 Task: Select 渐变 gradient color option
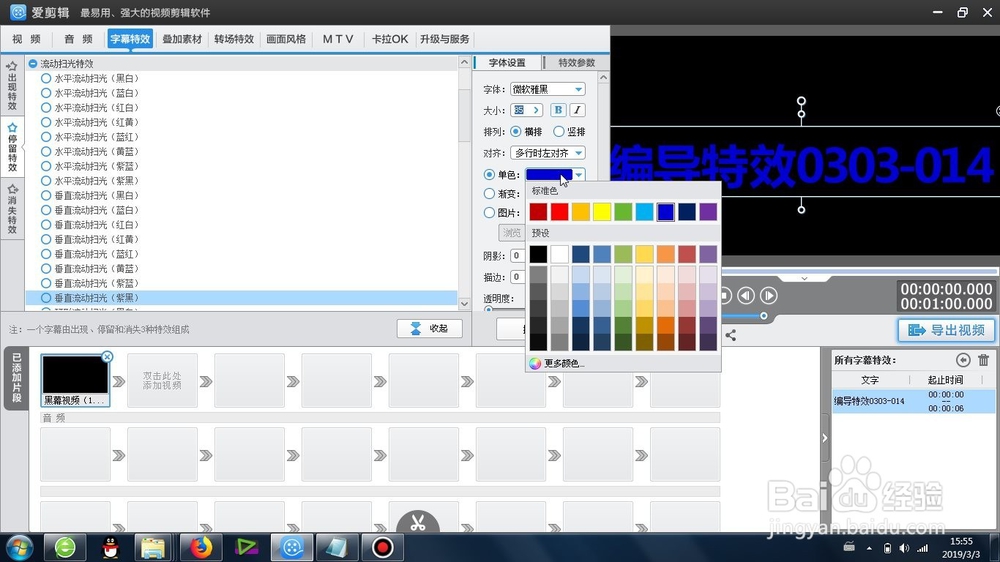[x=501, y=193]
